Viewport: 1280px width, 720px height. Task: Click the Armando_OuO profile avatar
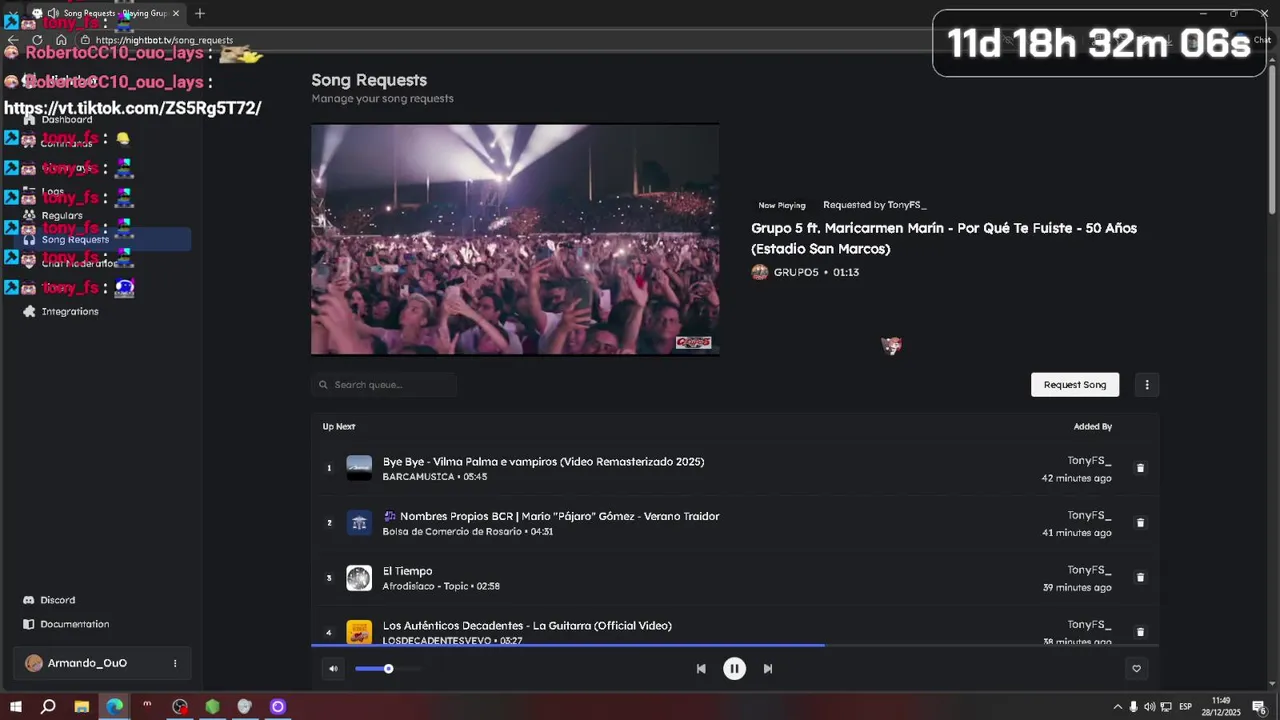(34, 663)
